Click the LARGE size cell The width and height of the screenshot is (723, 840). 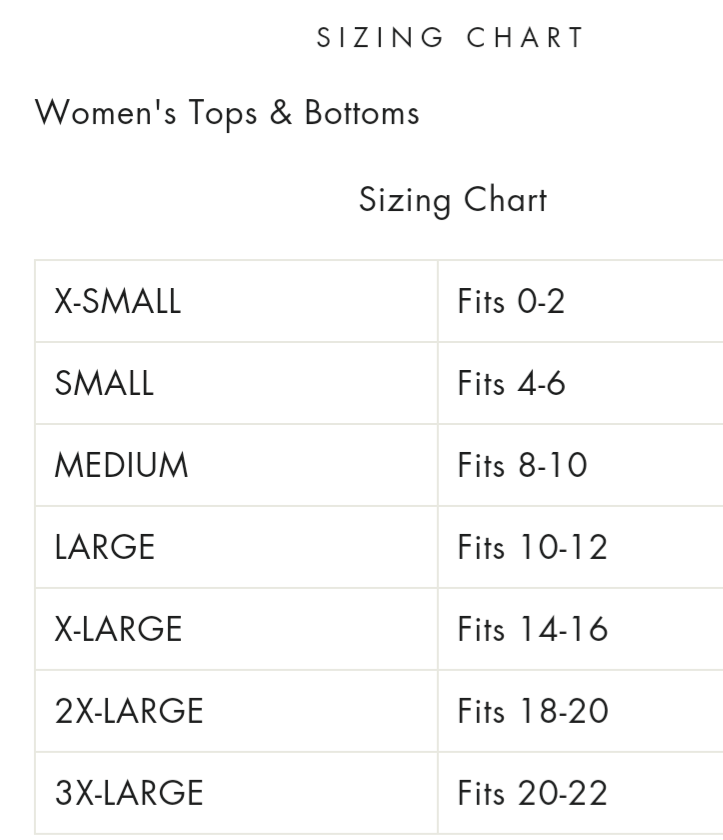click(105, 547)
